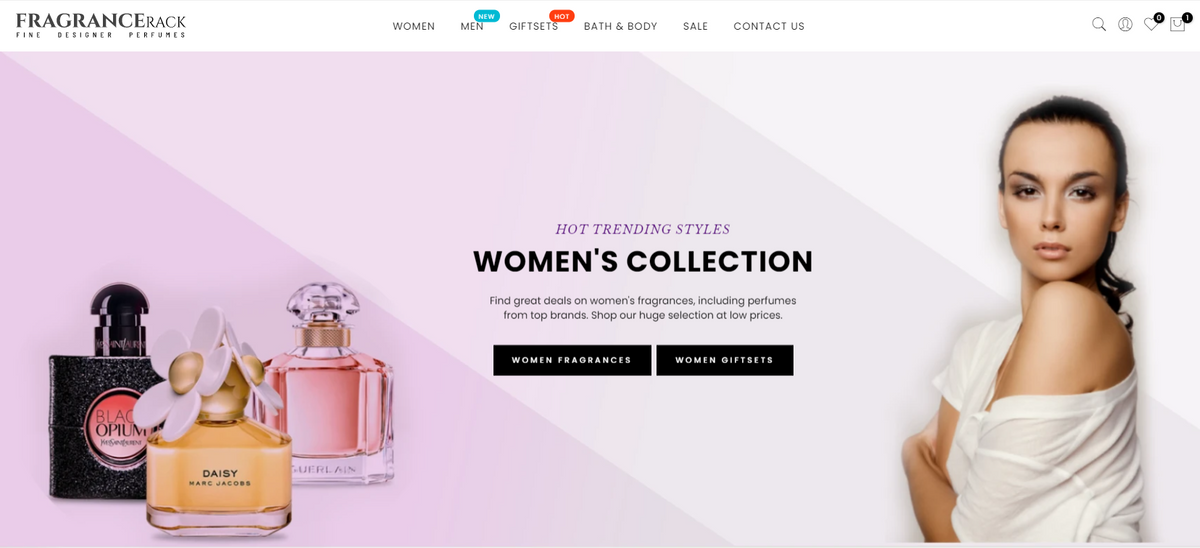Image resolution: width=1200 pixels, height=548 pixels.
Task: Click the NEW badge above Men
Action: (x=487, y=16)
